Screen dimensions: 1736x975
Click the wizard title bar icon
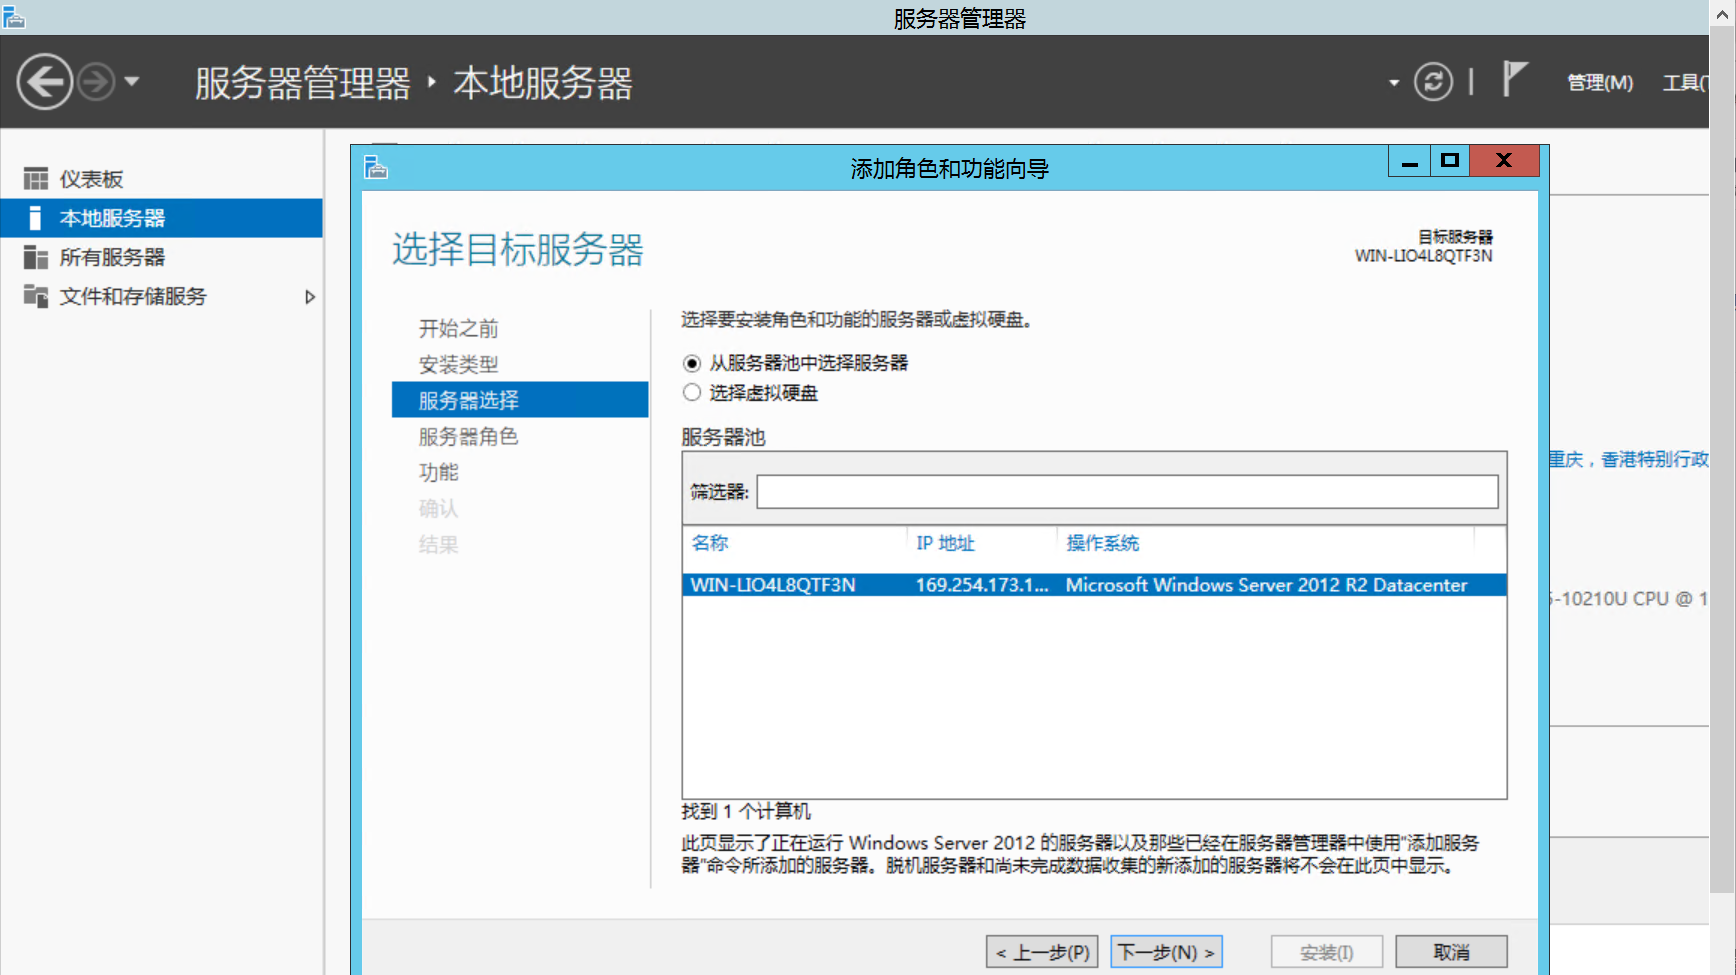point(376,168)
